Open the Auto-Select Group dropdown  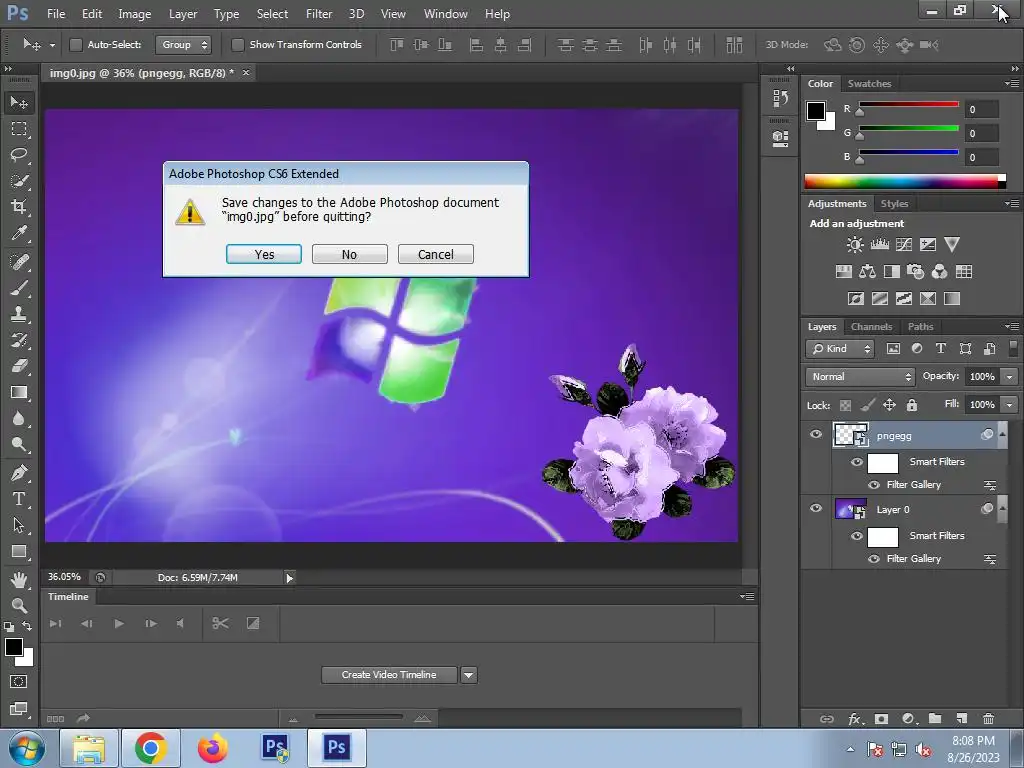coord(183,44)
